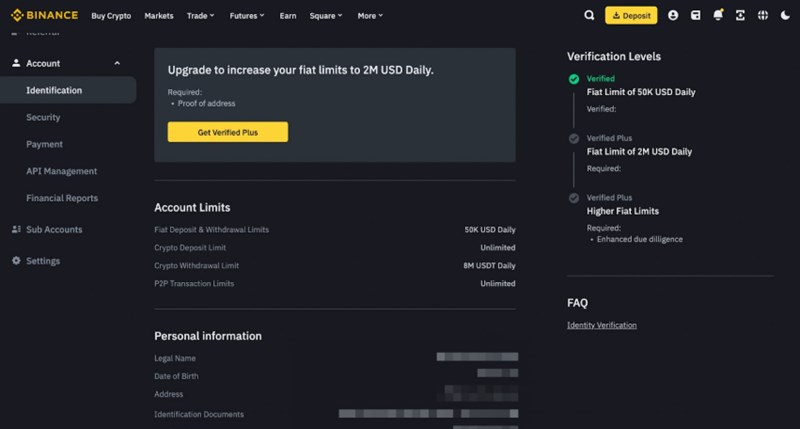Click the 'Crypto Deposit Limit' label
The width and height of the screenshot is (800, 429).
pos(190,247)
